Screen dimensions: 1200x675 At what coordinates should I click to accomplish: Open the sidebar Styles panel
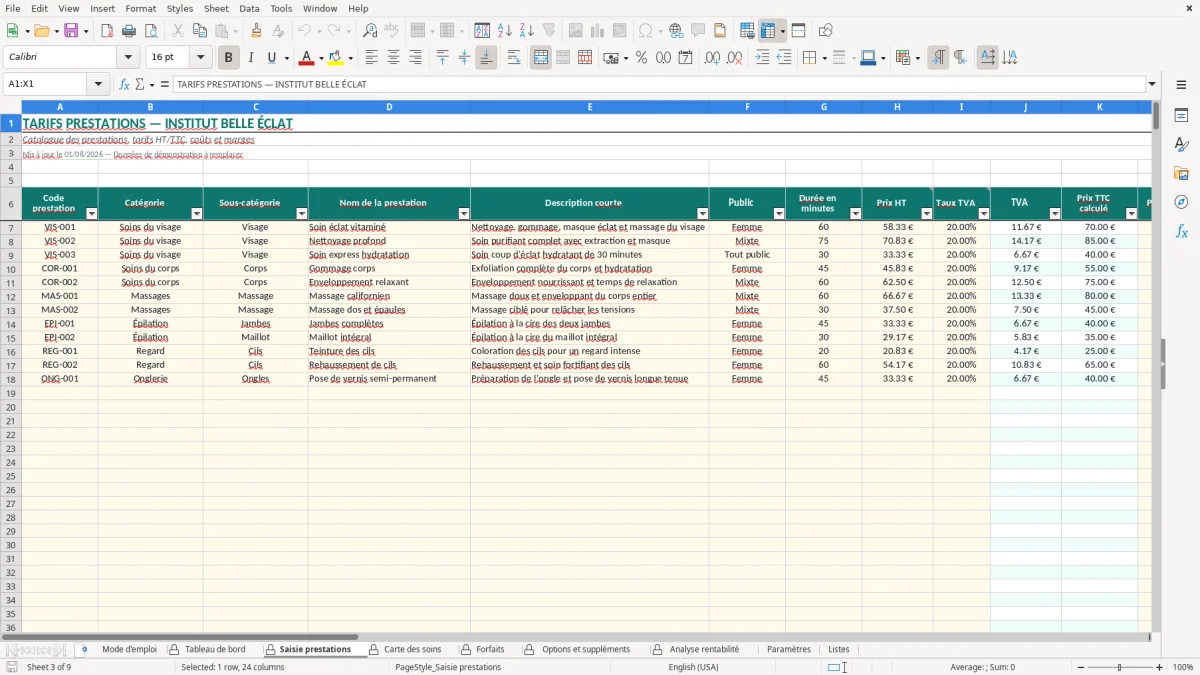tap(1181, 144)
